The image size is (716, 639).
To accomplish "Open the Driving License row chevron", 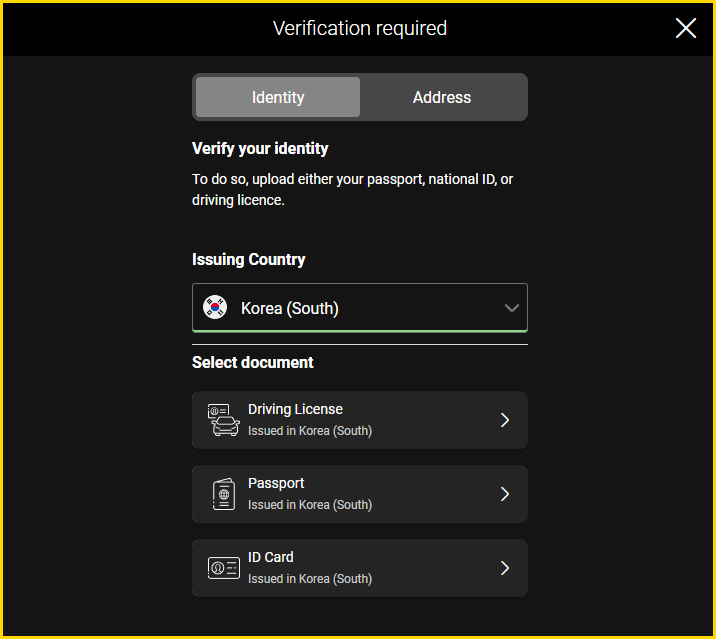I will [505, 420].
